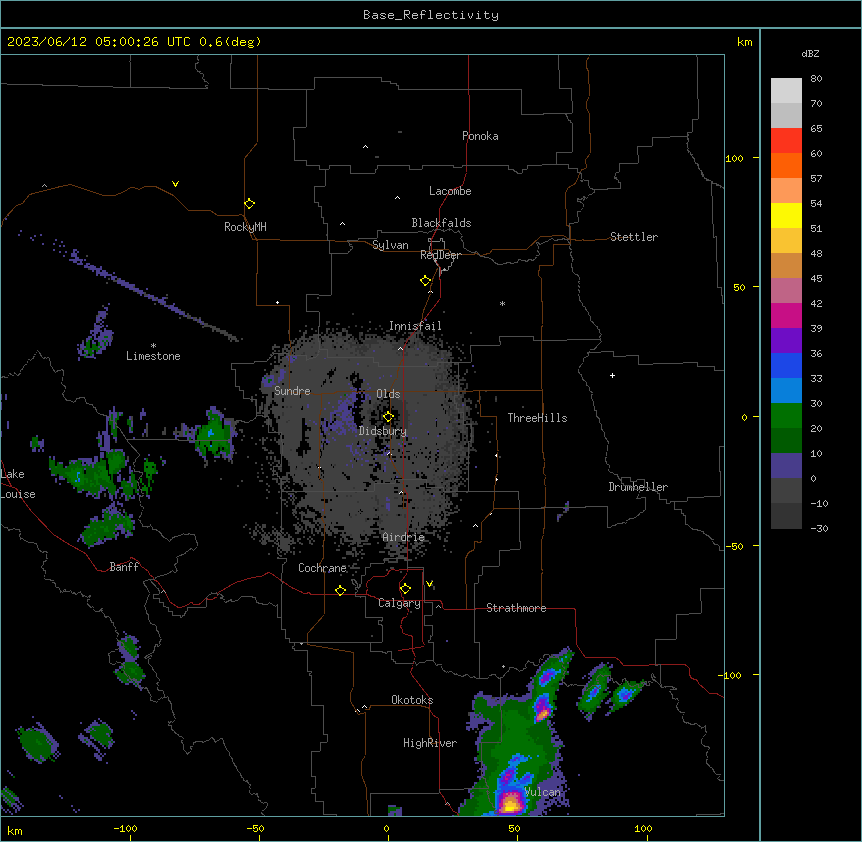
Task: Click the Okotoks city label
Action: (x=412, y=700)
